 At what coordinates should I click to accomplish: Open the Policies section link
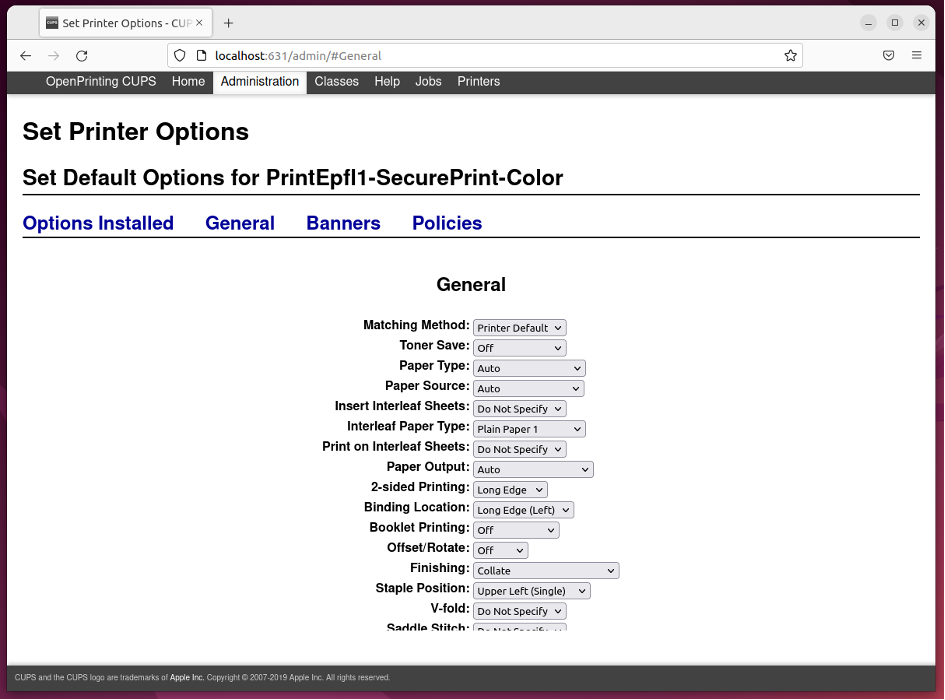point(447,224)
